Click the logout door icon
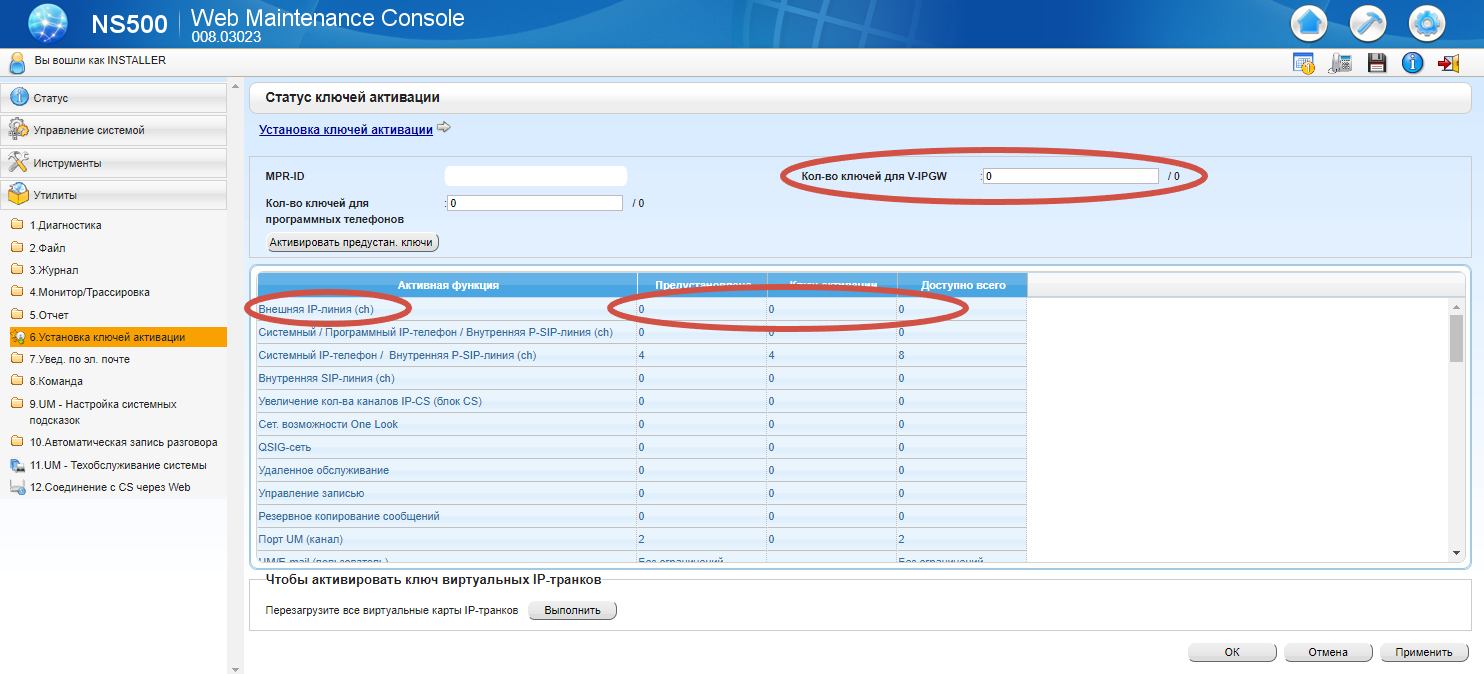Viewport: 1484px width, 674px height. point(1448,63)
